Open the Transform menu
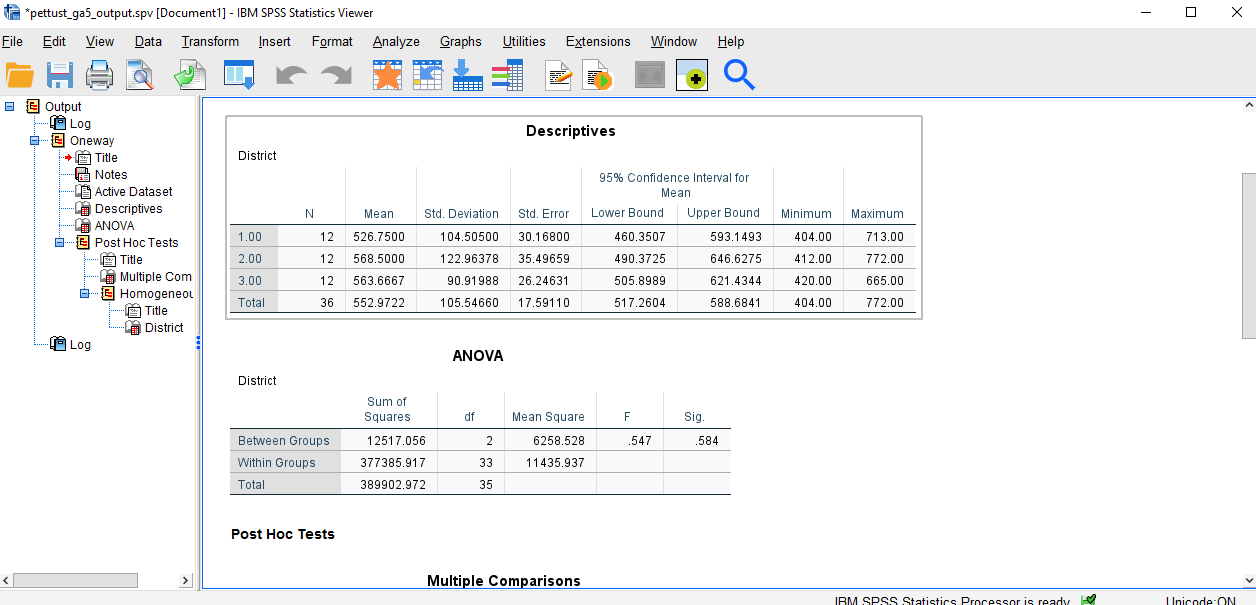The height and width of the screenshot is (605, 1256). 209,42
